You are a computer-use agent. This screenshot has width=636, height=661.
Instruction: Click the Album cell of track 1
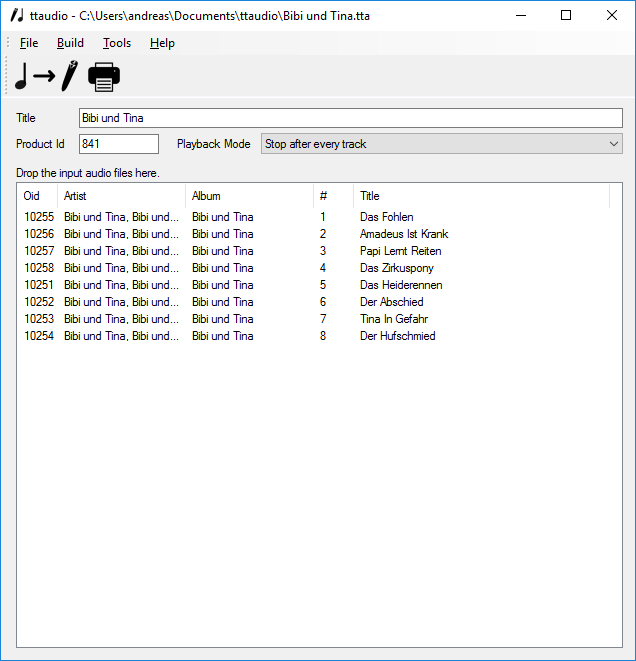(x=223, y=217)
